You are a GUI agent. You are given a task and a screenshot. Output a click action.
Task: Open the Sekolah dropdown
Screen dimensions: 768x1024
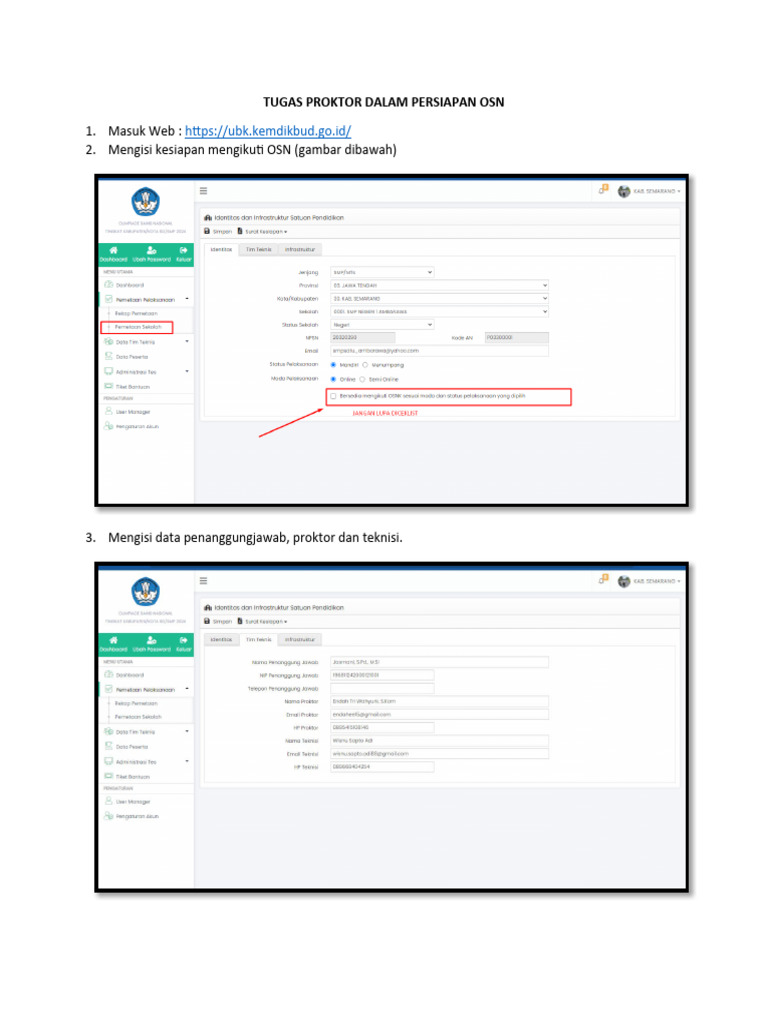click(440, 312)
